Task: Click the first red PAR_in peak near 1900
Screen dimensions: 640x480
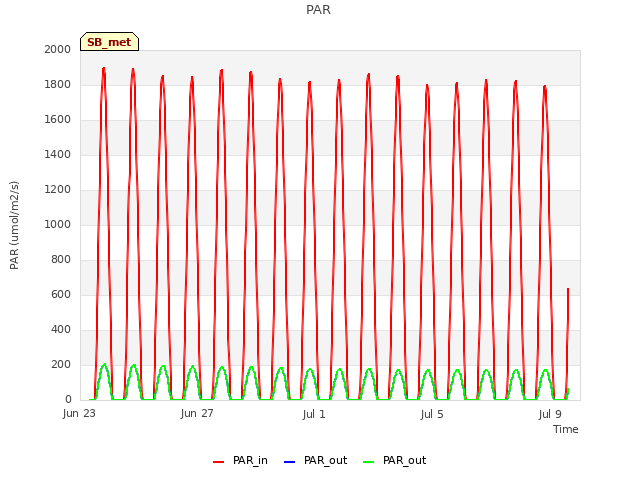Action: (104, 69)
